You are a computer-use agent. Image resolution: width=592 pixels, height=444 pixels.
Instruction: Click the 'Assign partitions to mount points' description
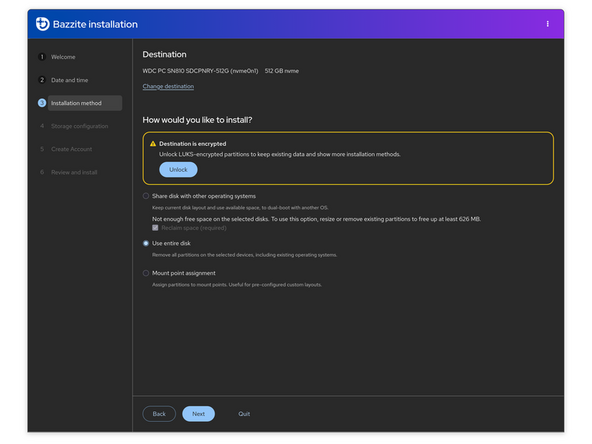[x=237, y=285]
